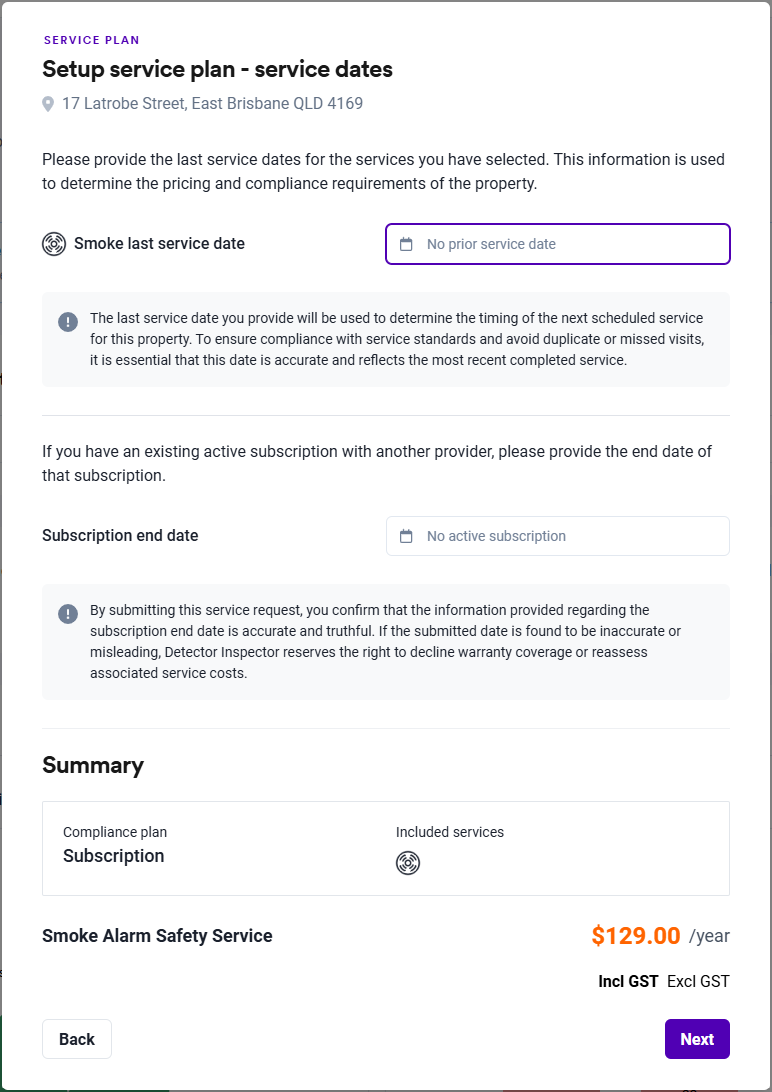Click the calendar icon in the prior service date field

coord(406,244)
